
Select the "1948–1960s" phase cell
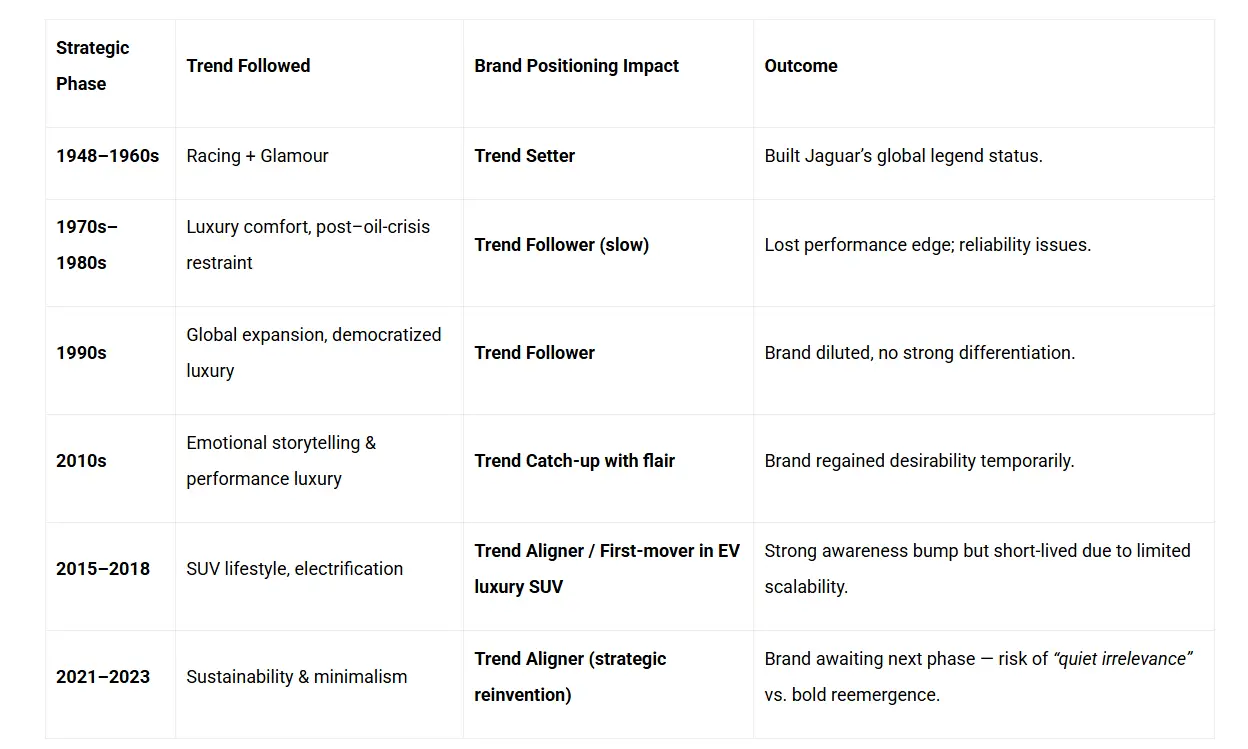tap(107, 156)
